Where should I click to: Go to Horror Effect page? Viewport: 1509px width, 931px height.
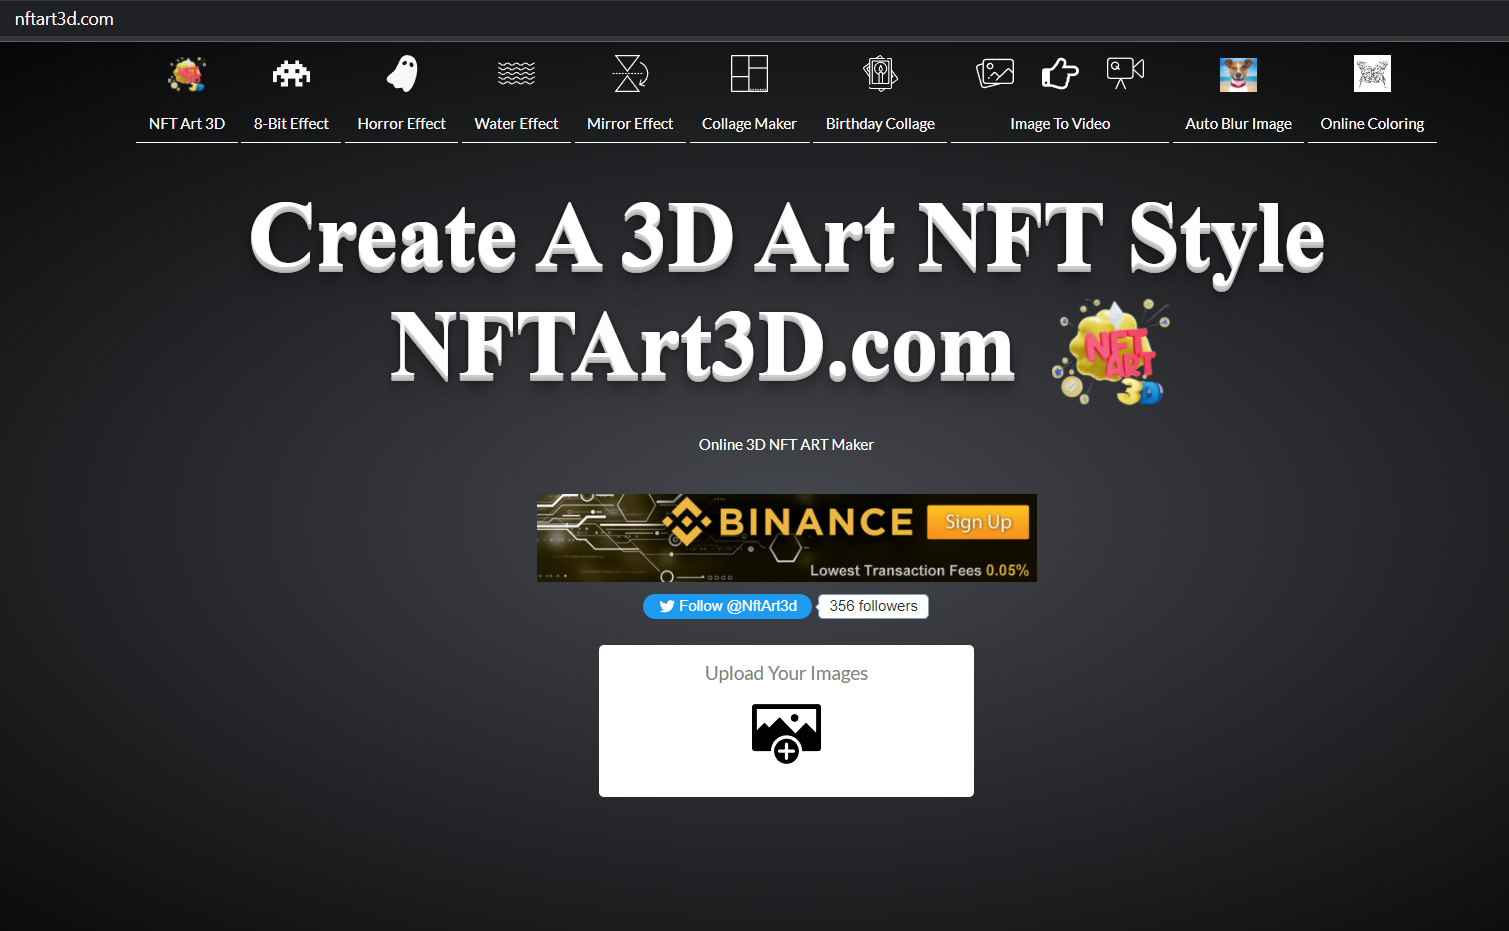pyautogui.click(x=401, y=124)
